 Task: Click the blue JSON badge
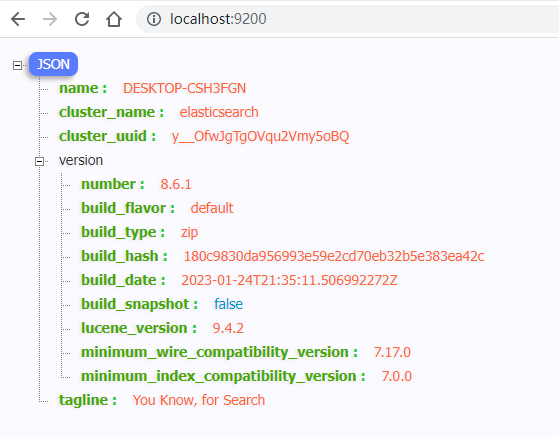(x=53, y=64)
